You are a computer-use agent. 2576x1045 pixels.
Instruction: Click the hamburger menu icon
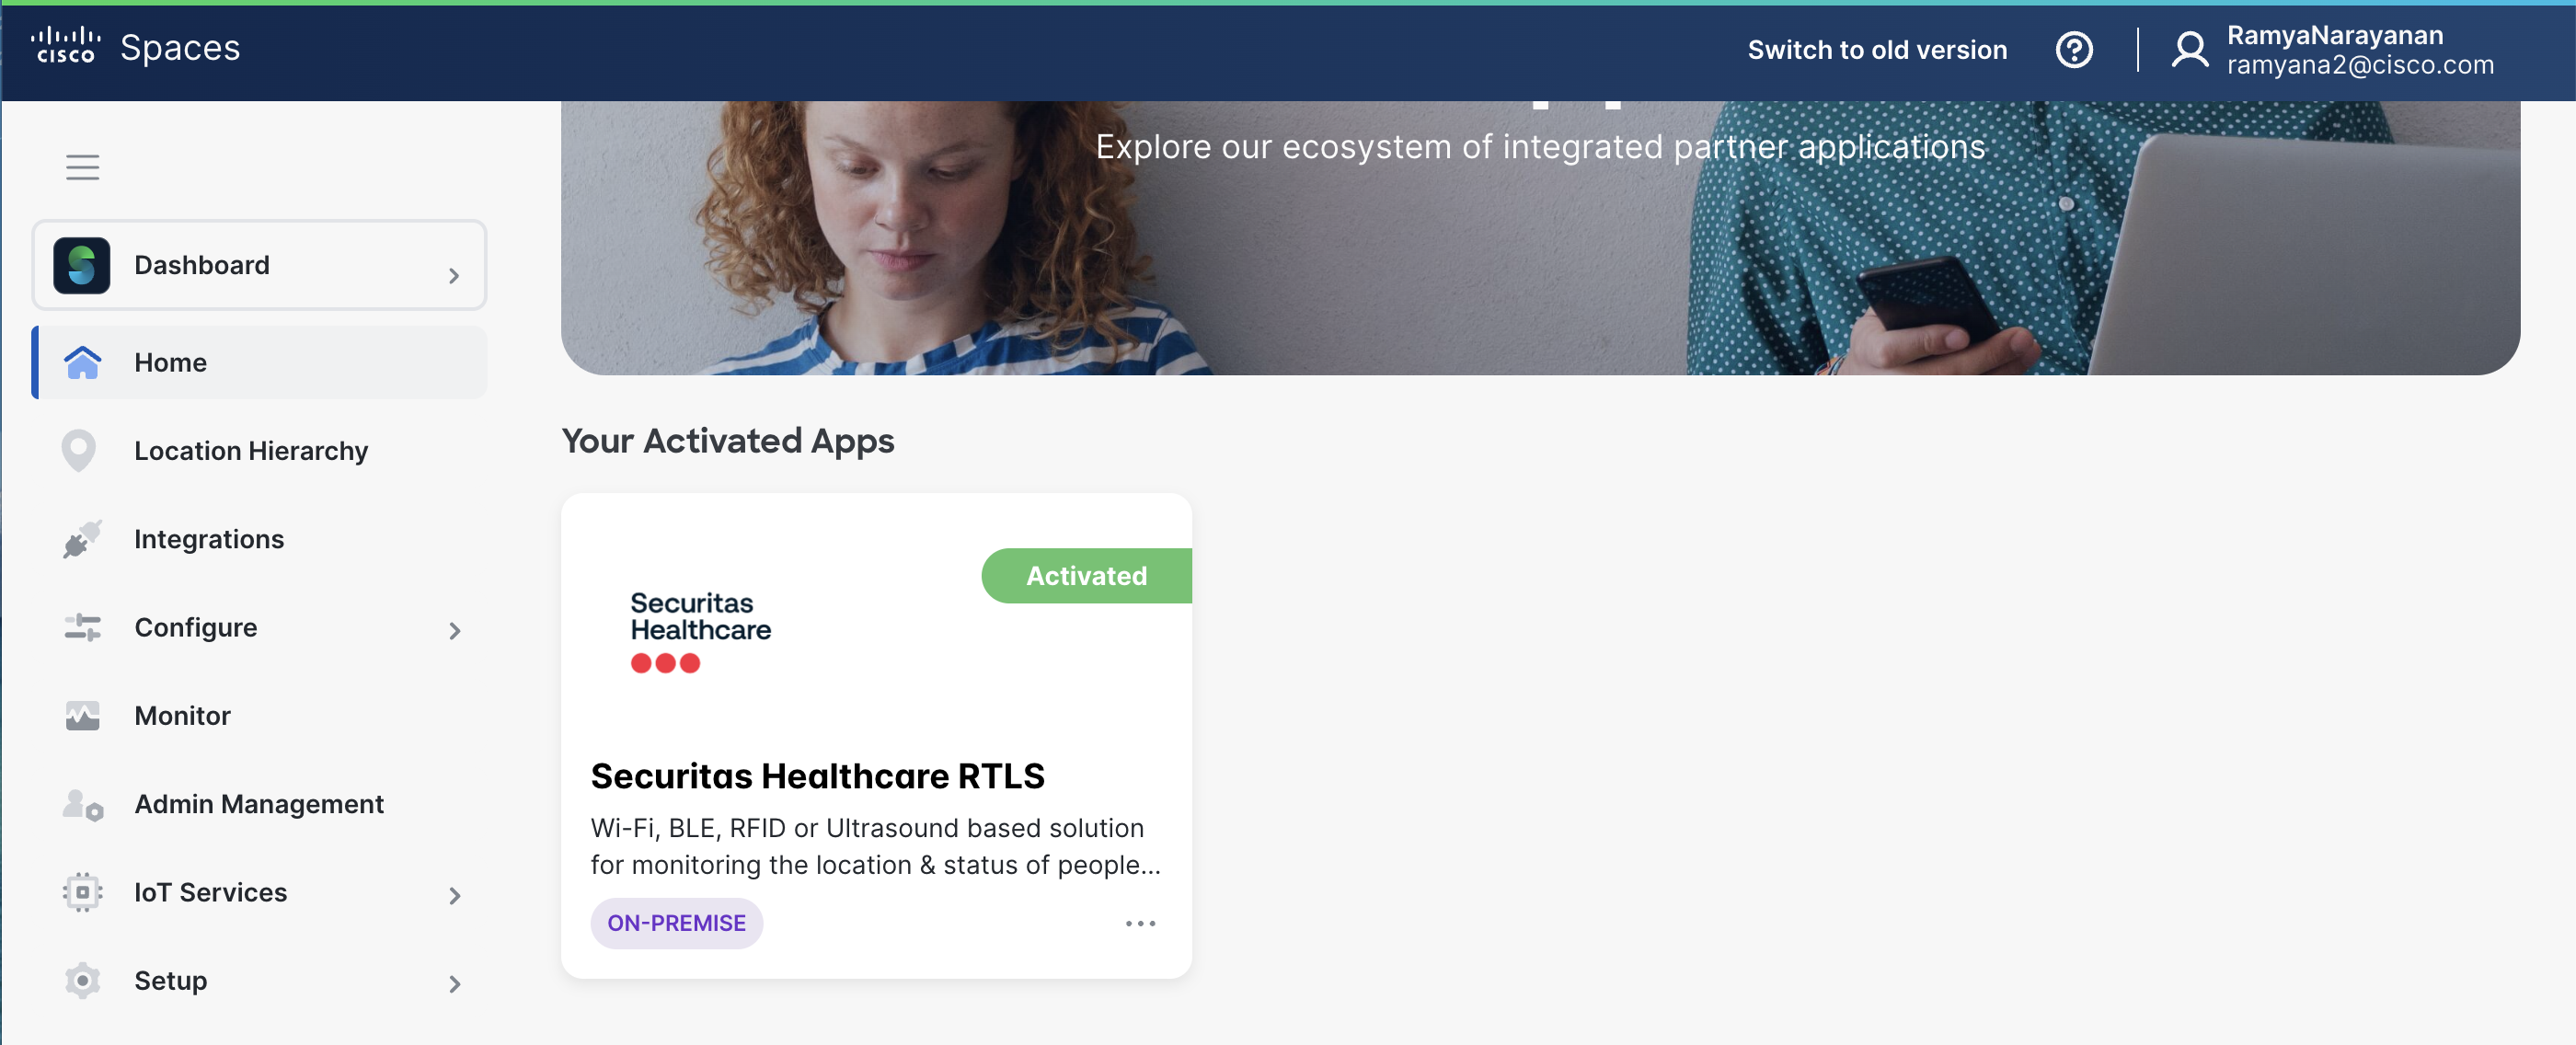click(x=82, y=167)
